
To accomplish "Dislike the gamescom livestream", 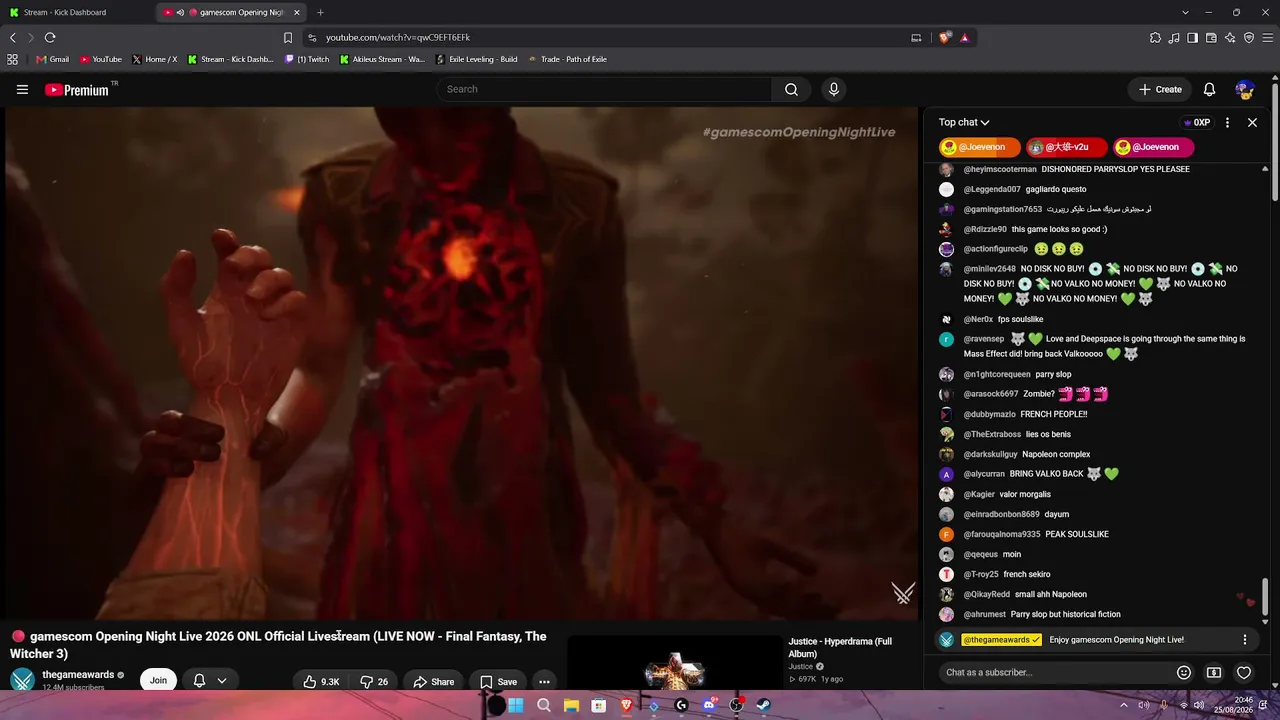I will pyautogui.click(x=374, y=681).
